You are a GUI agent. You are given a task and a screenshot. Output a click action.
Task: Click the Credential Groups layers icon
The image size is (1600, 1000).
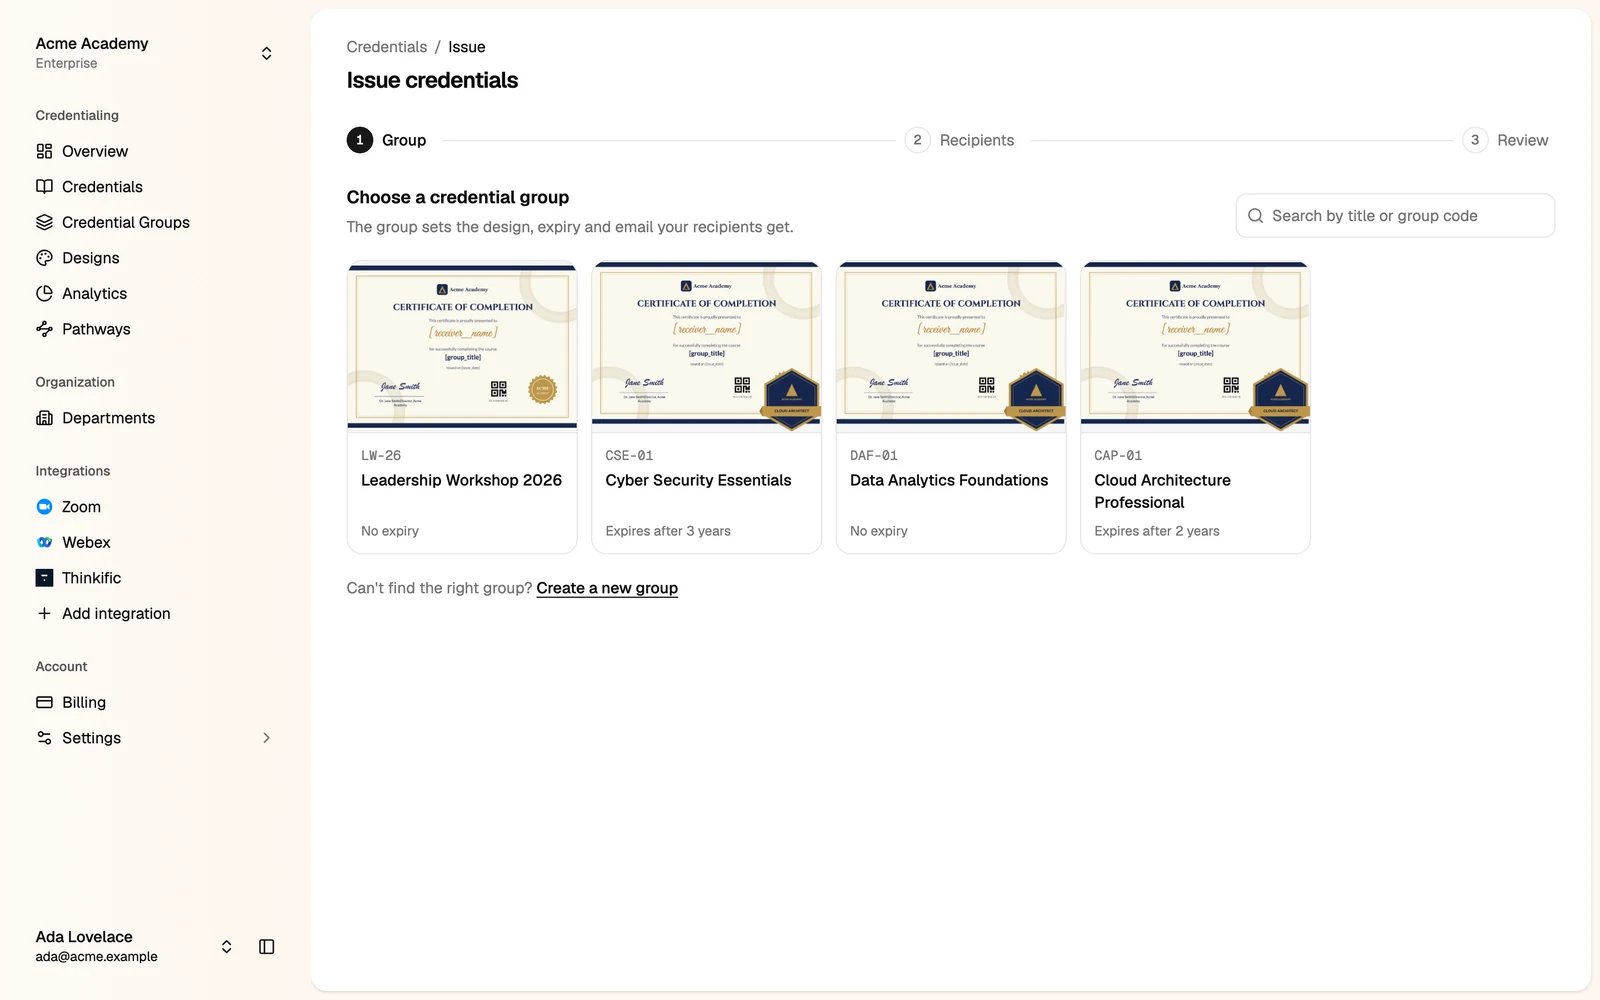pos(44,222)
